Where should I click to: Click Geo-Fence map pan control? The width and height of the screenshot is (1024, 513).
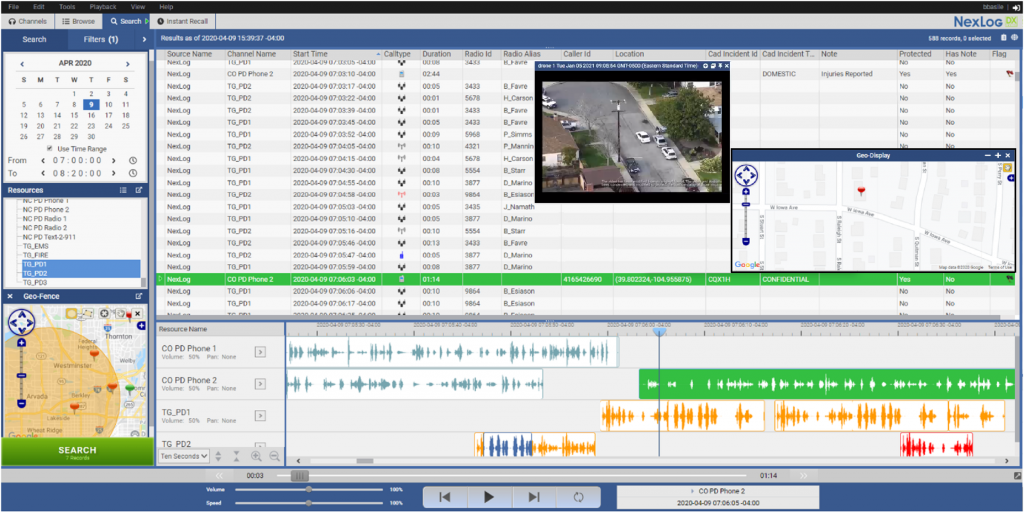pyautogui.click(x=21, y=323)
